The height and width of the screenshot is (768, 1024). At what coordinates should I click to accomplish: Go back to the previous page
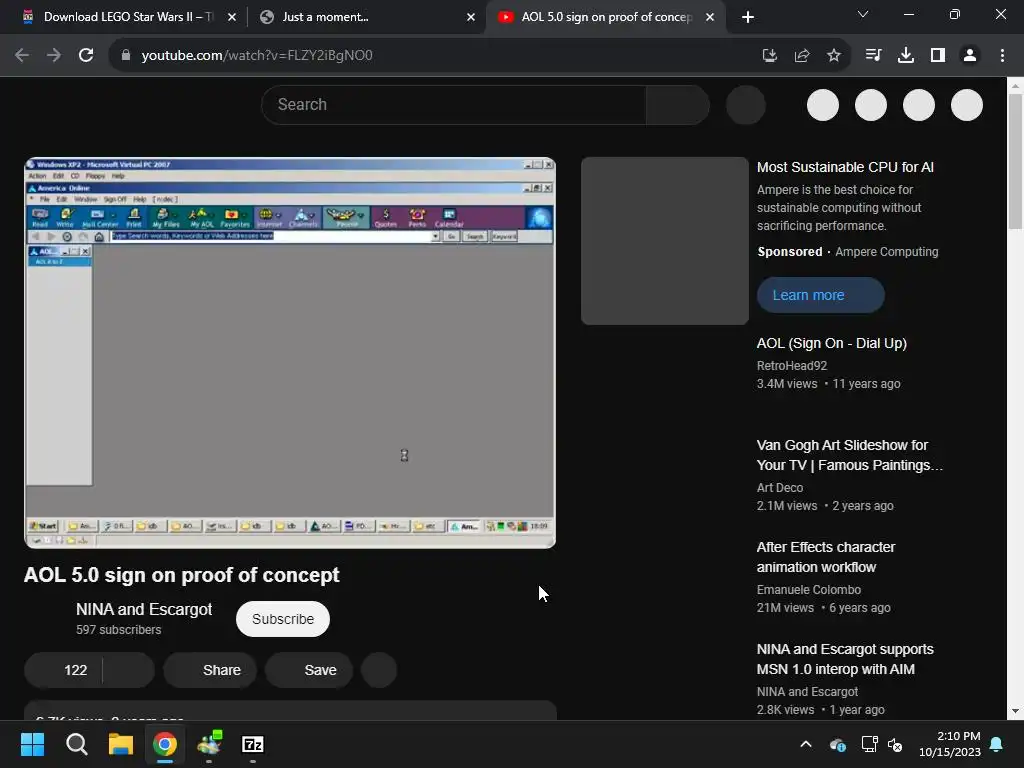coord(22,56)
